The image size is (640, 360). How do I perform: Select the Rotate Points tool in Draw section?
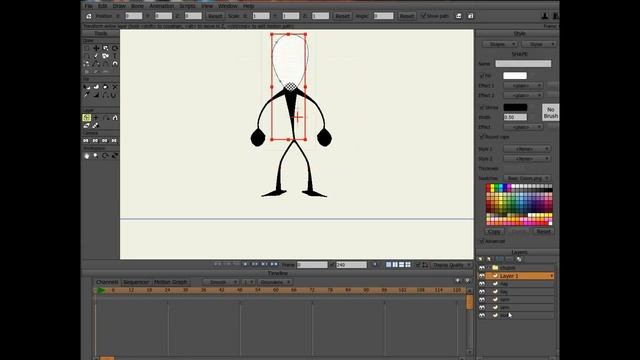115,48
